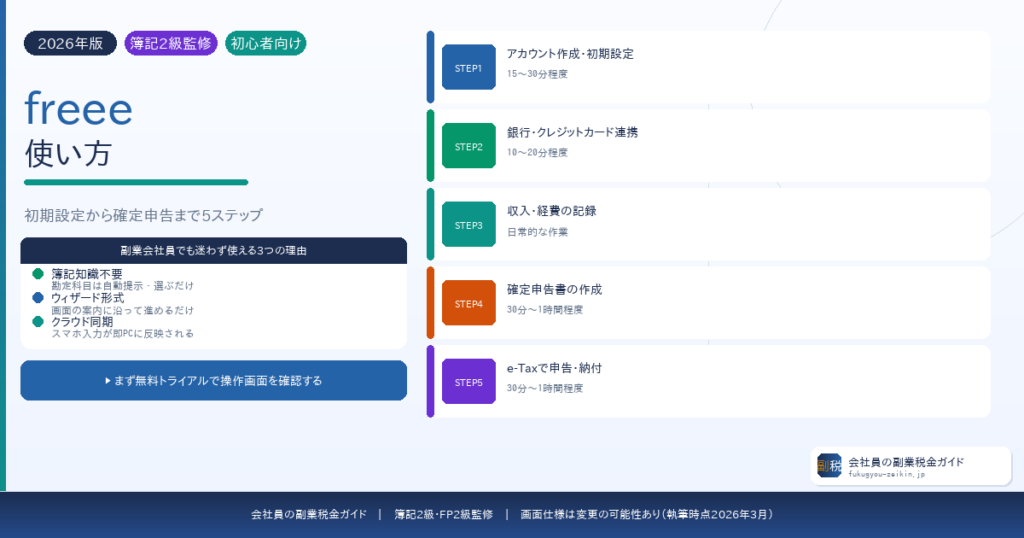Click the 日常的な作業 note
This screenshot has width=1024, height=538.
click(537, 232)
